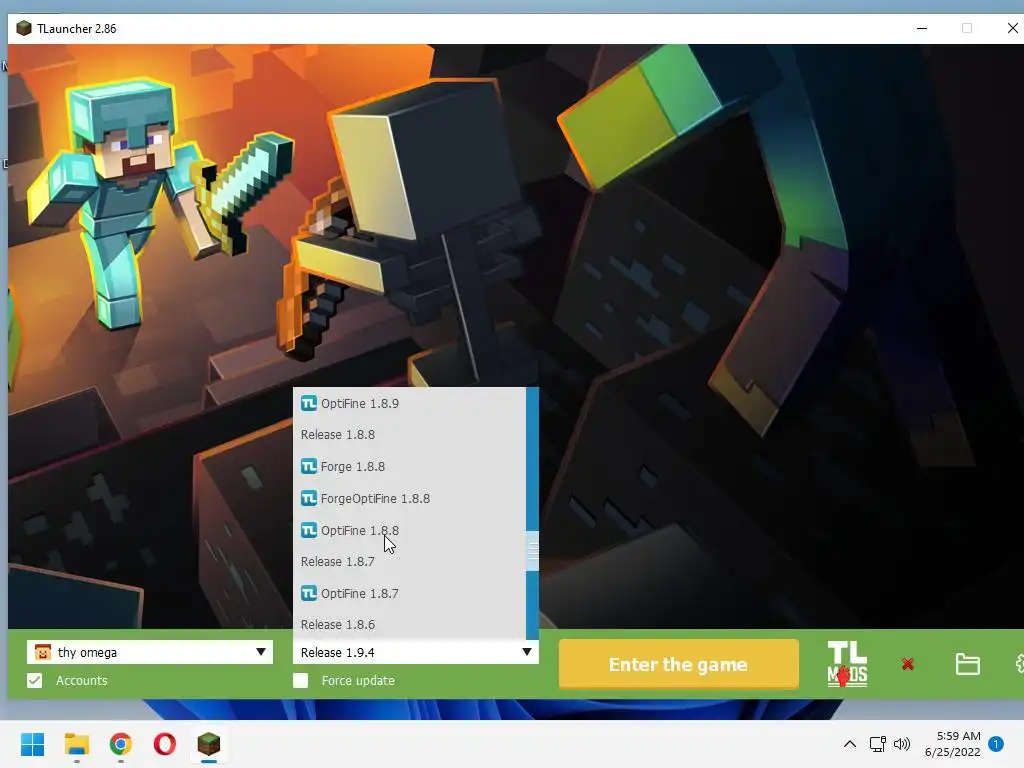The height and width of the screenshot is (768, 1024).
Task: Open the notification badge showing 1
Action: point(996,744)
